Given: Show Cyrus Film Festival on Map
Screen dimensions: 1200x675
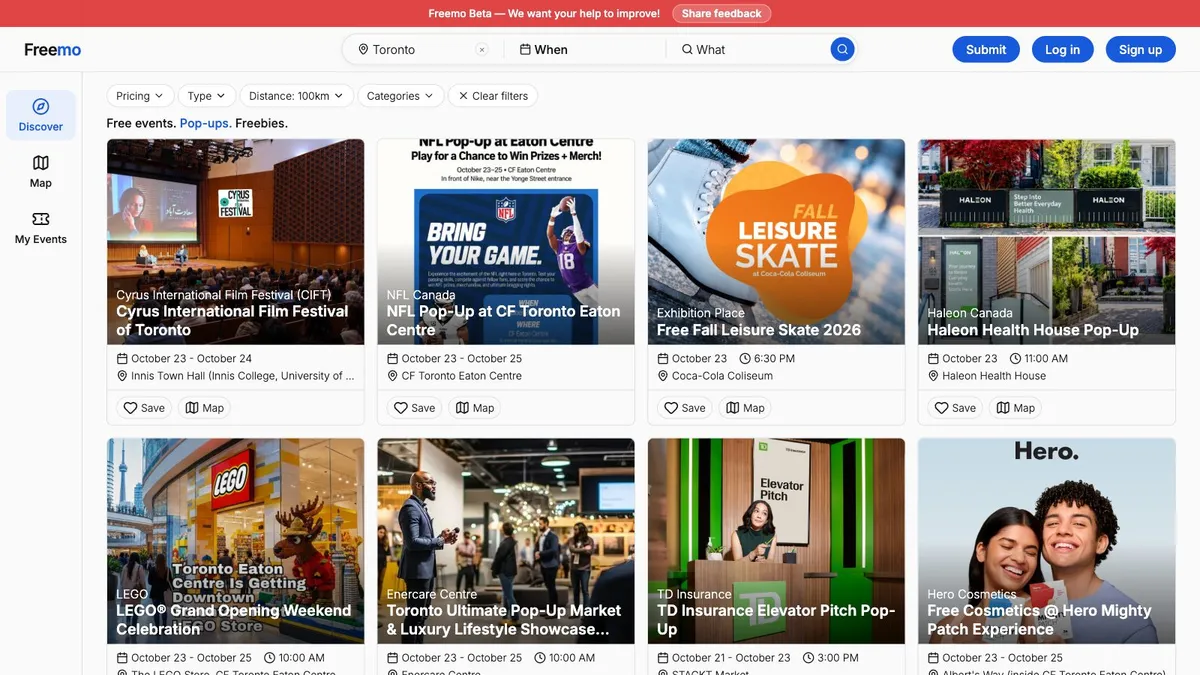Looking at the screenshot, I should tap(205, 408).
